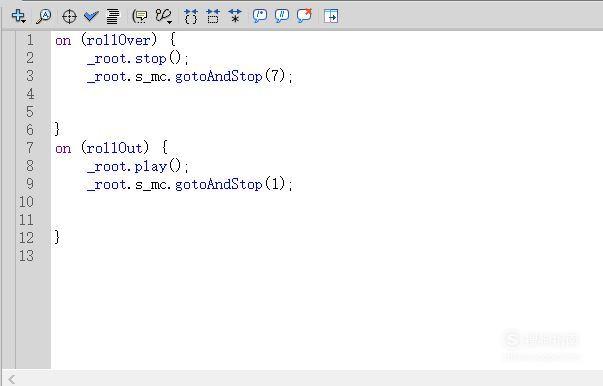Open the Find tool magnifier icon
Screen dimensions: 603x386
[43, 17]
